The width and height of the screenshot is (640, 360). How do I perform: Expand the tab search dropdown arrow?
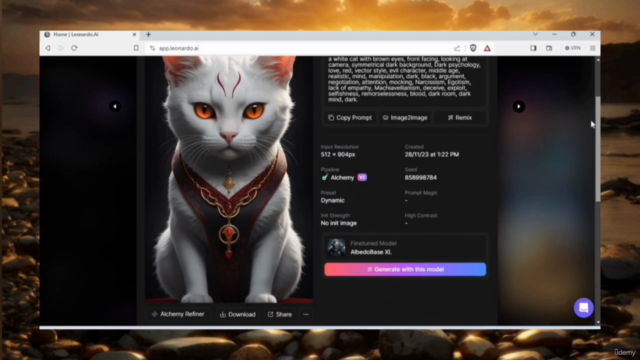[536, 34]
